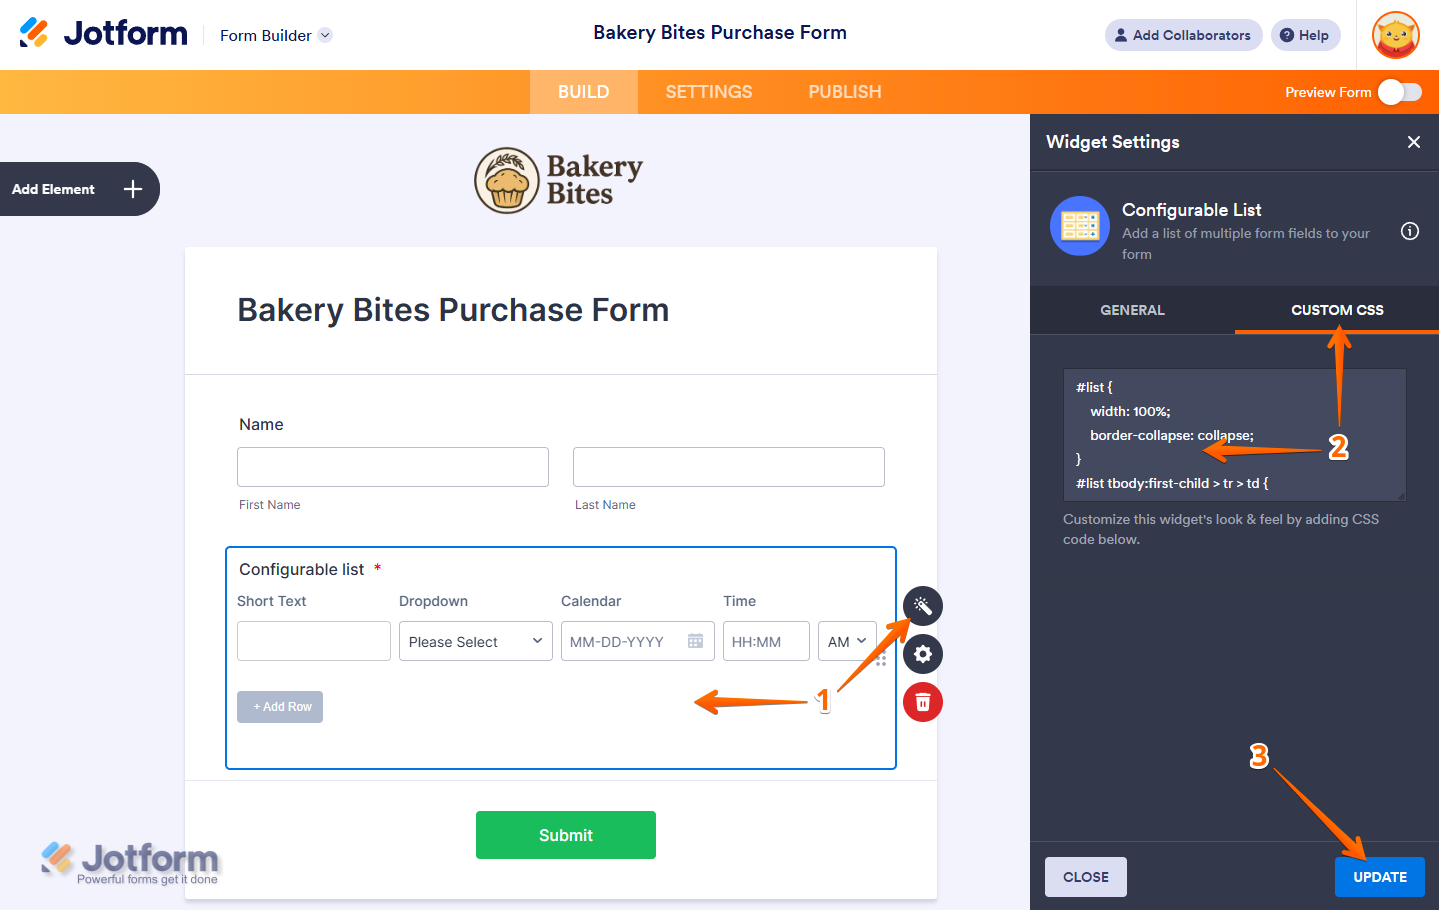Click the First Name input field
Screen dimensions: 1439x910
(393, 467)
